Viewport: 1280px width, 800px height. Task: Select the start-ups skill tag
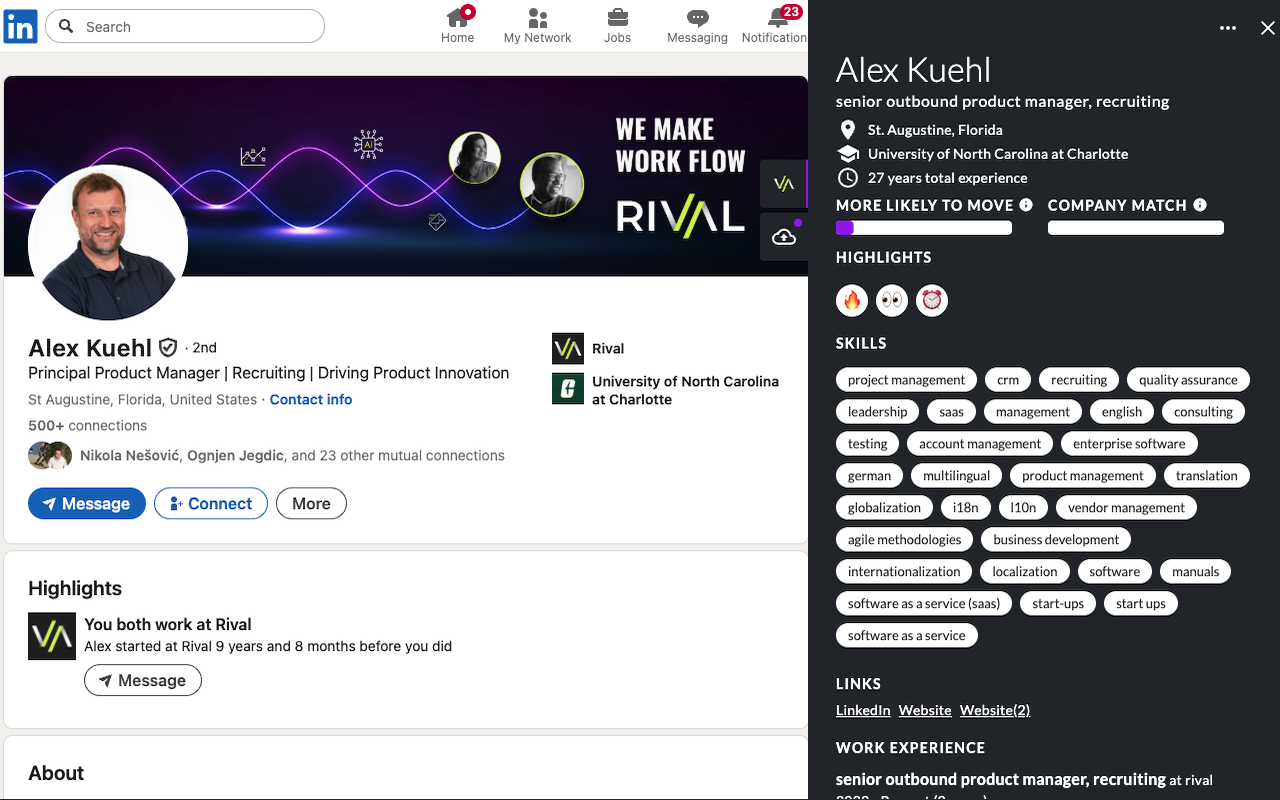coord(1058,603)
